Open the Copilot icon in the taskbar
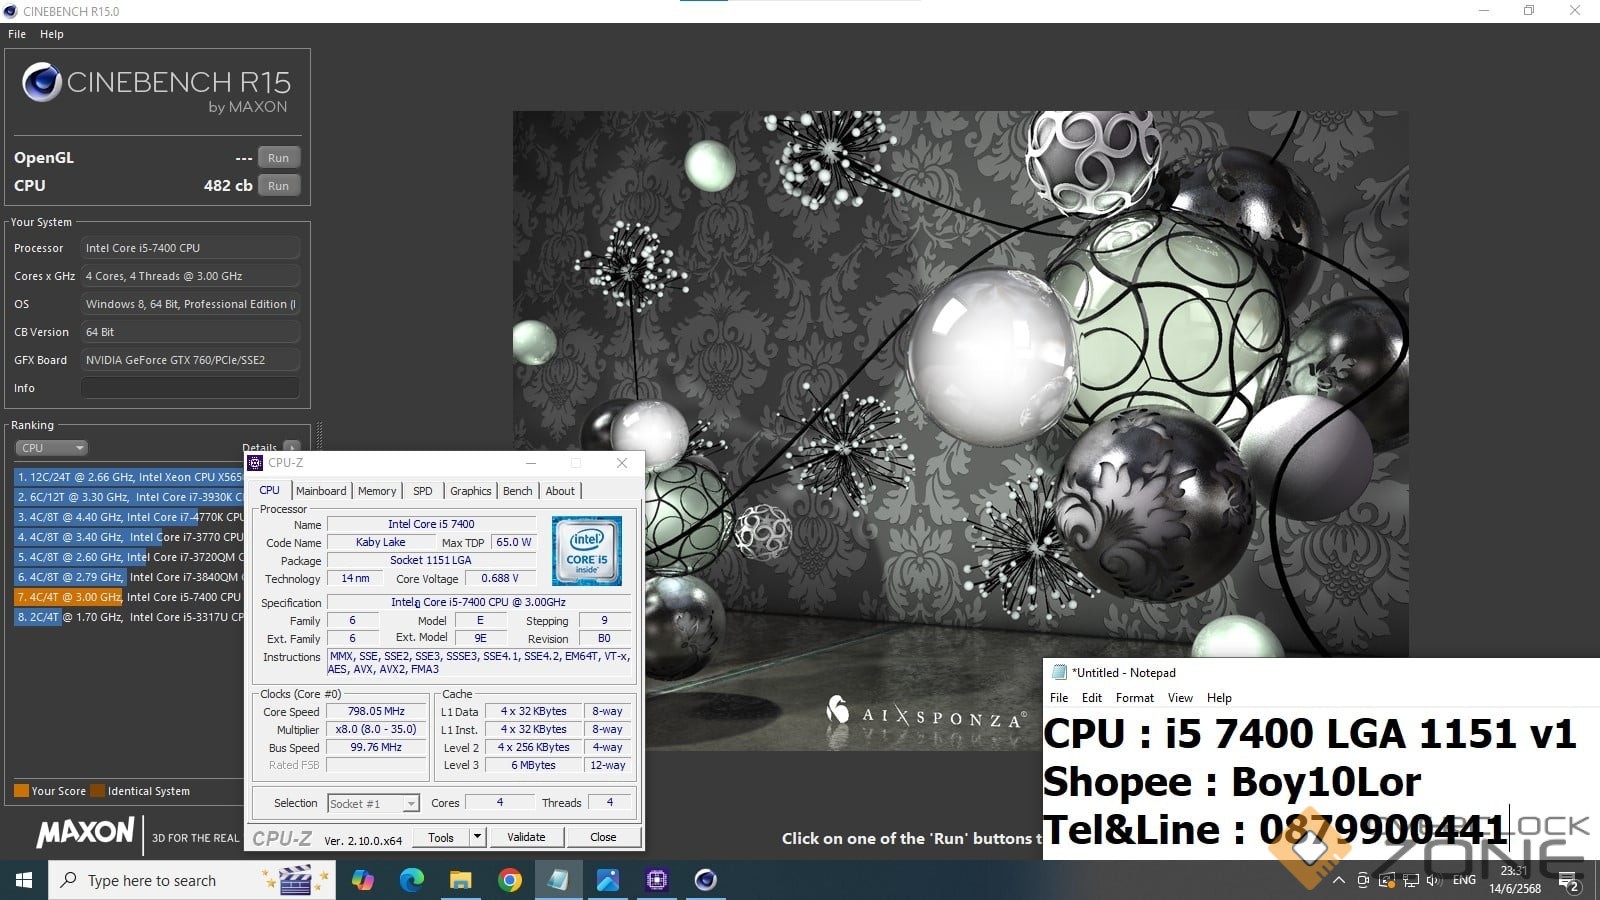Image resolution: width=1600 pixels, height=900 pixels. (x=362, y=880)
